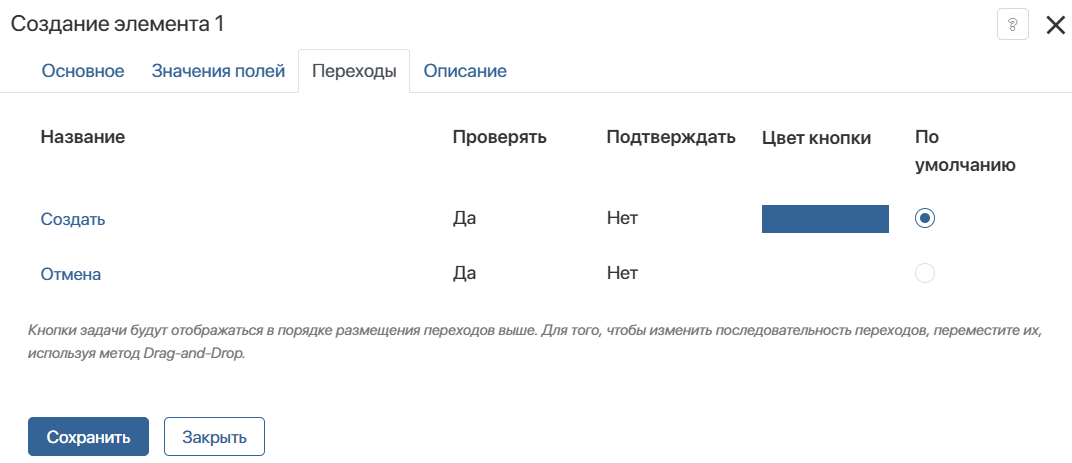This screenshot has height=463, width=1072.
Task: Open the Отмена transition link
Action: coord(71,274)
